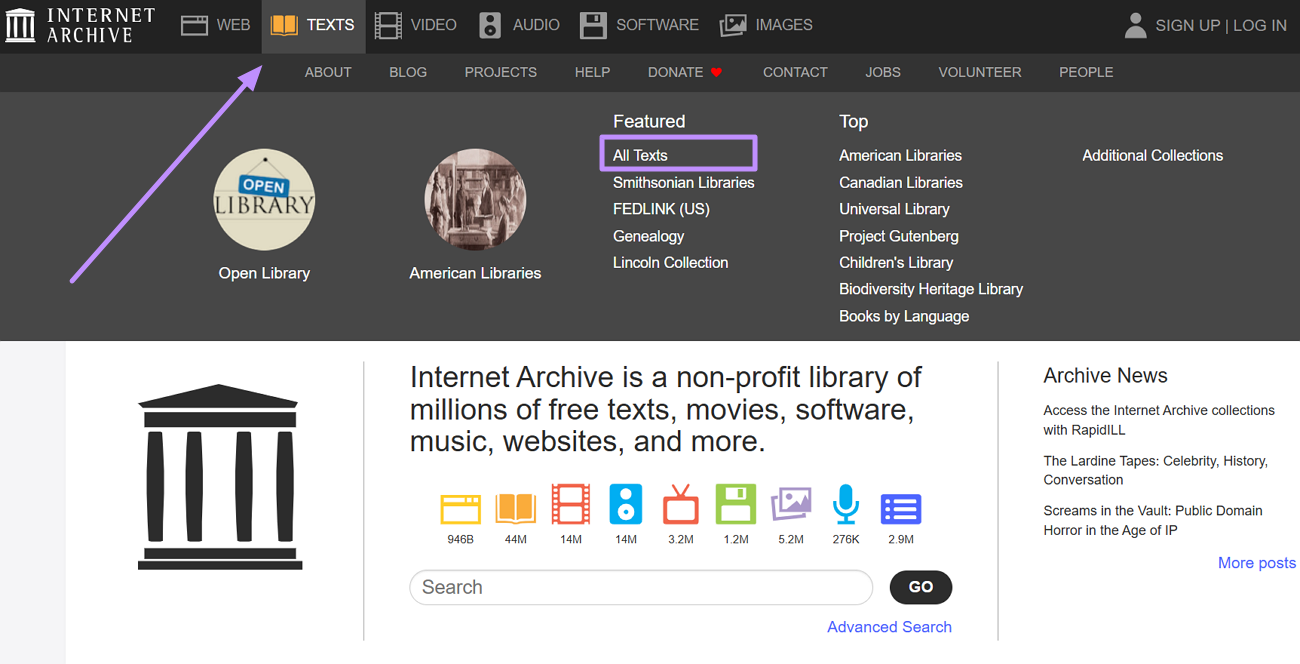Open RapidILL news article link
This screenshot has width=1300, height=664.
[1159, 420]
